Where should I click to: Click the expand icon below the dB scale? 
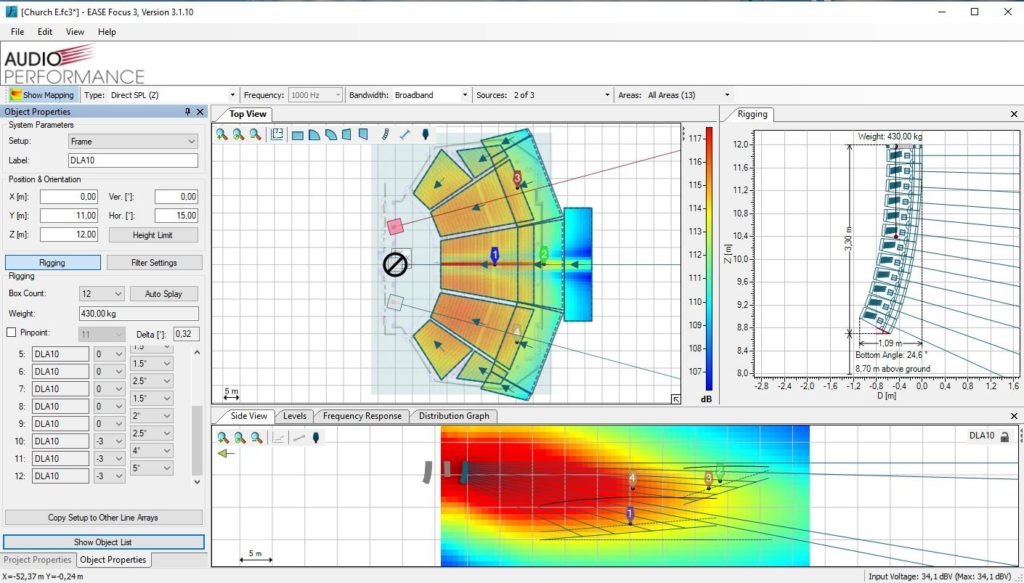point(676,399)
